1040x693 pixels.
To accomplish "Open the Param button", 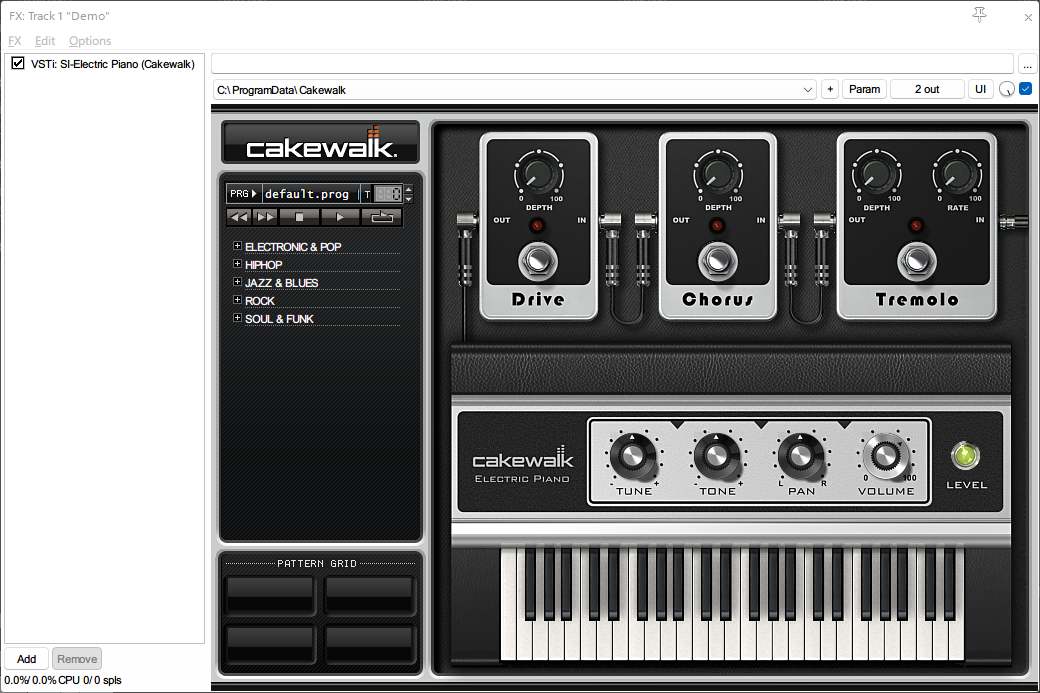I will pos(864,90).
